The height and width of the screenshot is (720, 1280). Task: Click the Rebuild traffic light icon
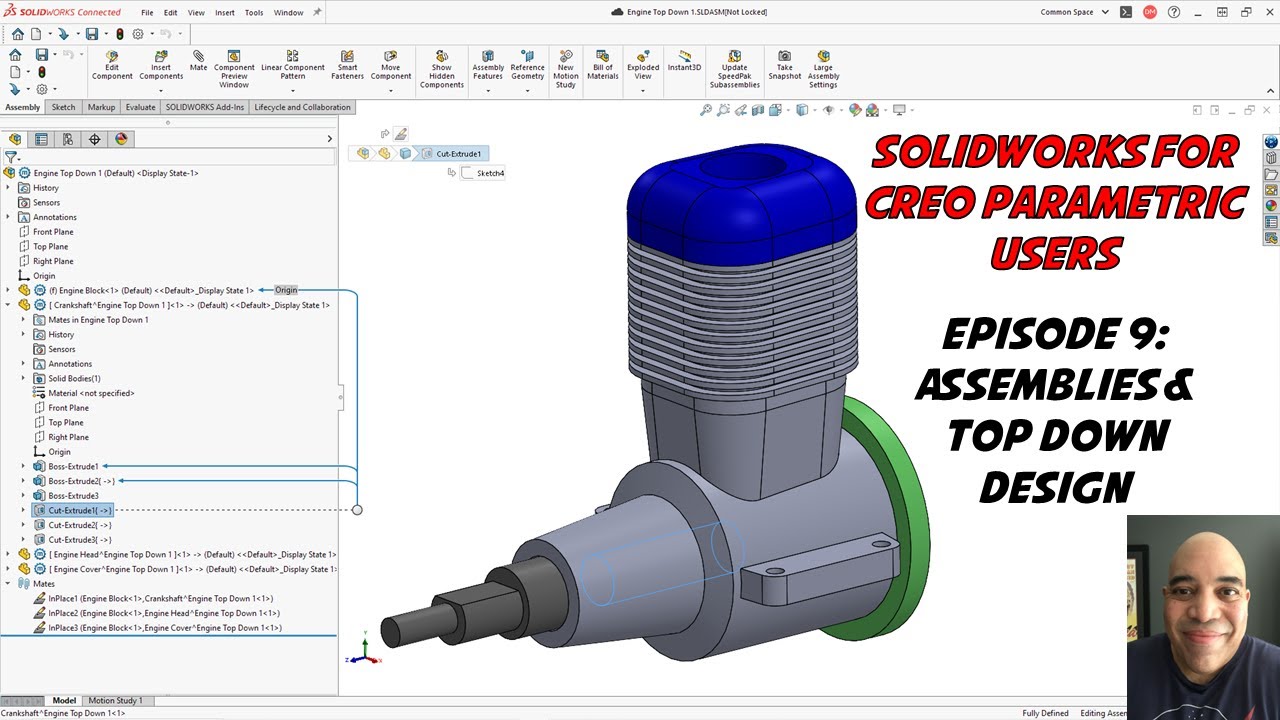[122, 34]
